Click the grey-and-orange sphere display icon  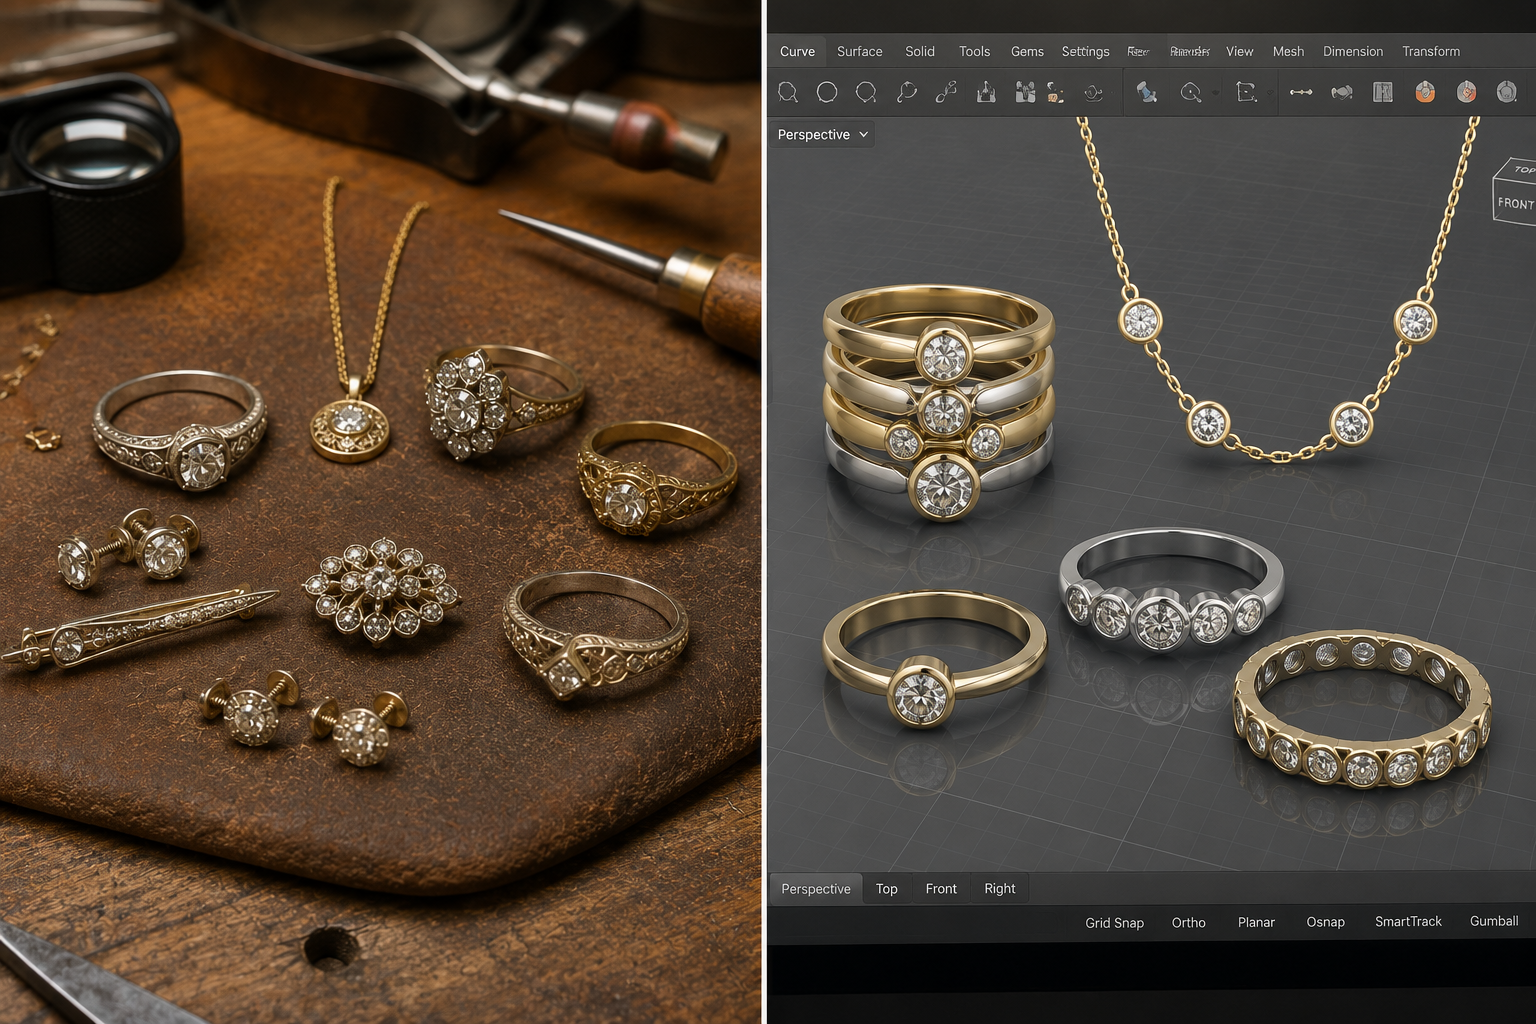[1466, 92]
